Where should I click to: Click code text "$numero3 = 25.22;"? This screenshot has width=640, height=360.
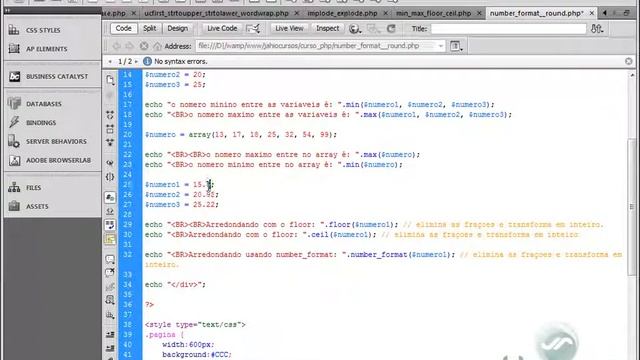point(182,204)
